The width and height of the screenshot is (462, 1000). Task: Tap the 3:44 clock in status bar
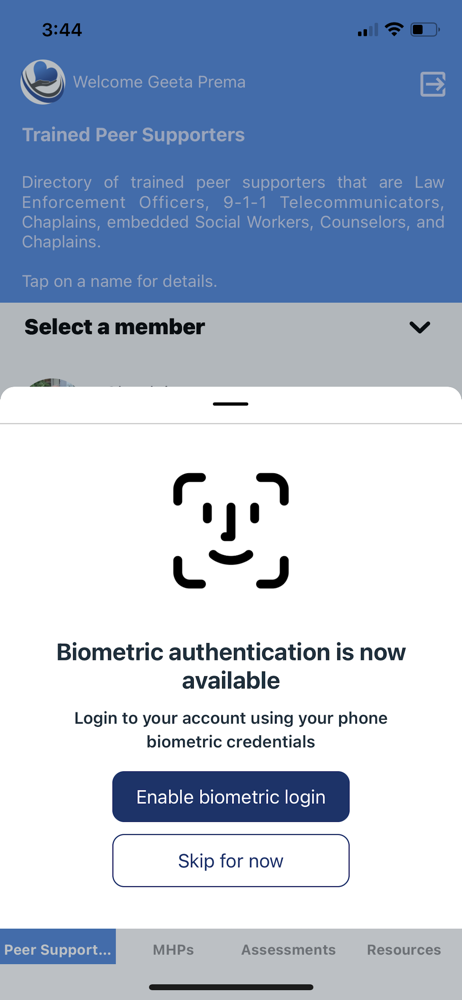(x=62, y=29)
